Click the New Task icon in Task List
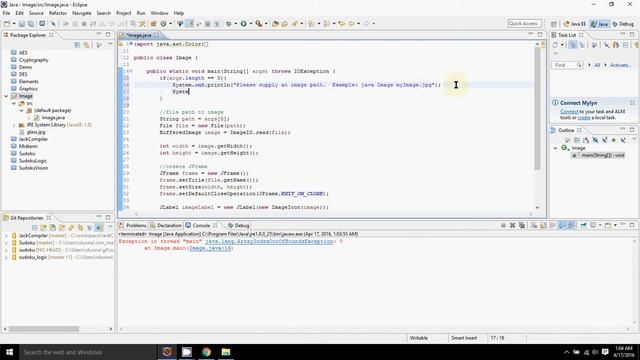The width and height of the screenshot is (640, 360). tap(555, 45)
